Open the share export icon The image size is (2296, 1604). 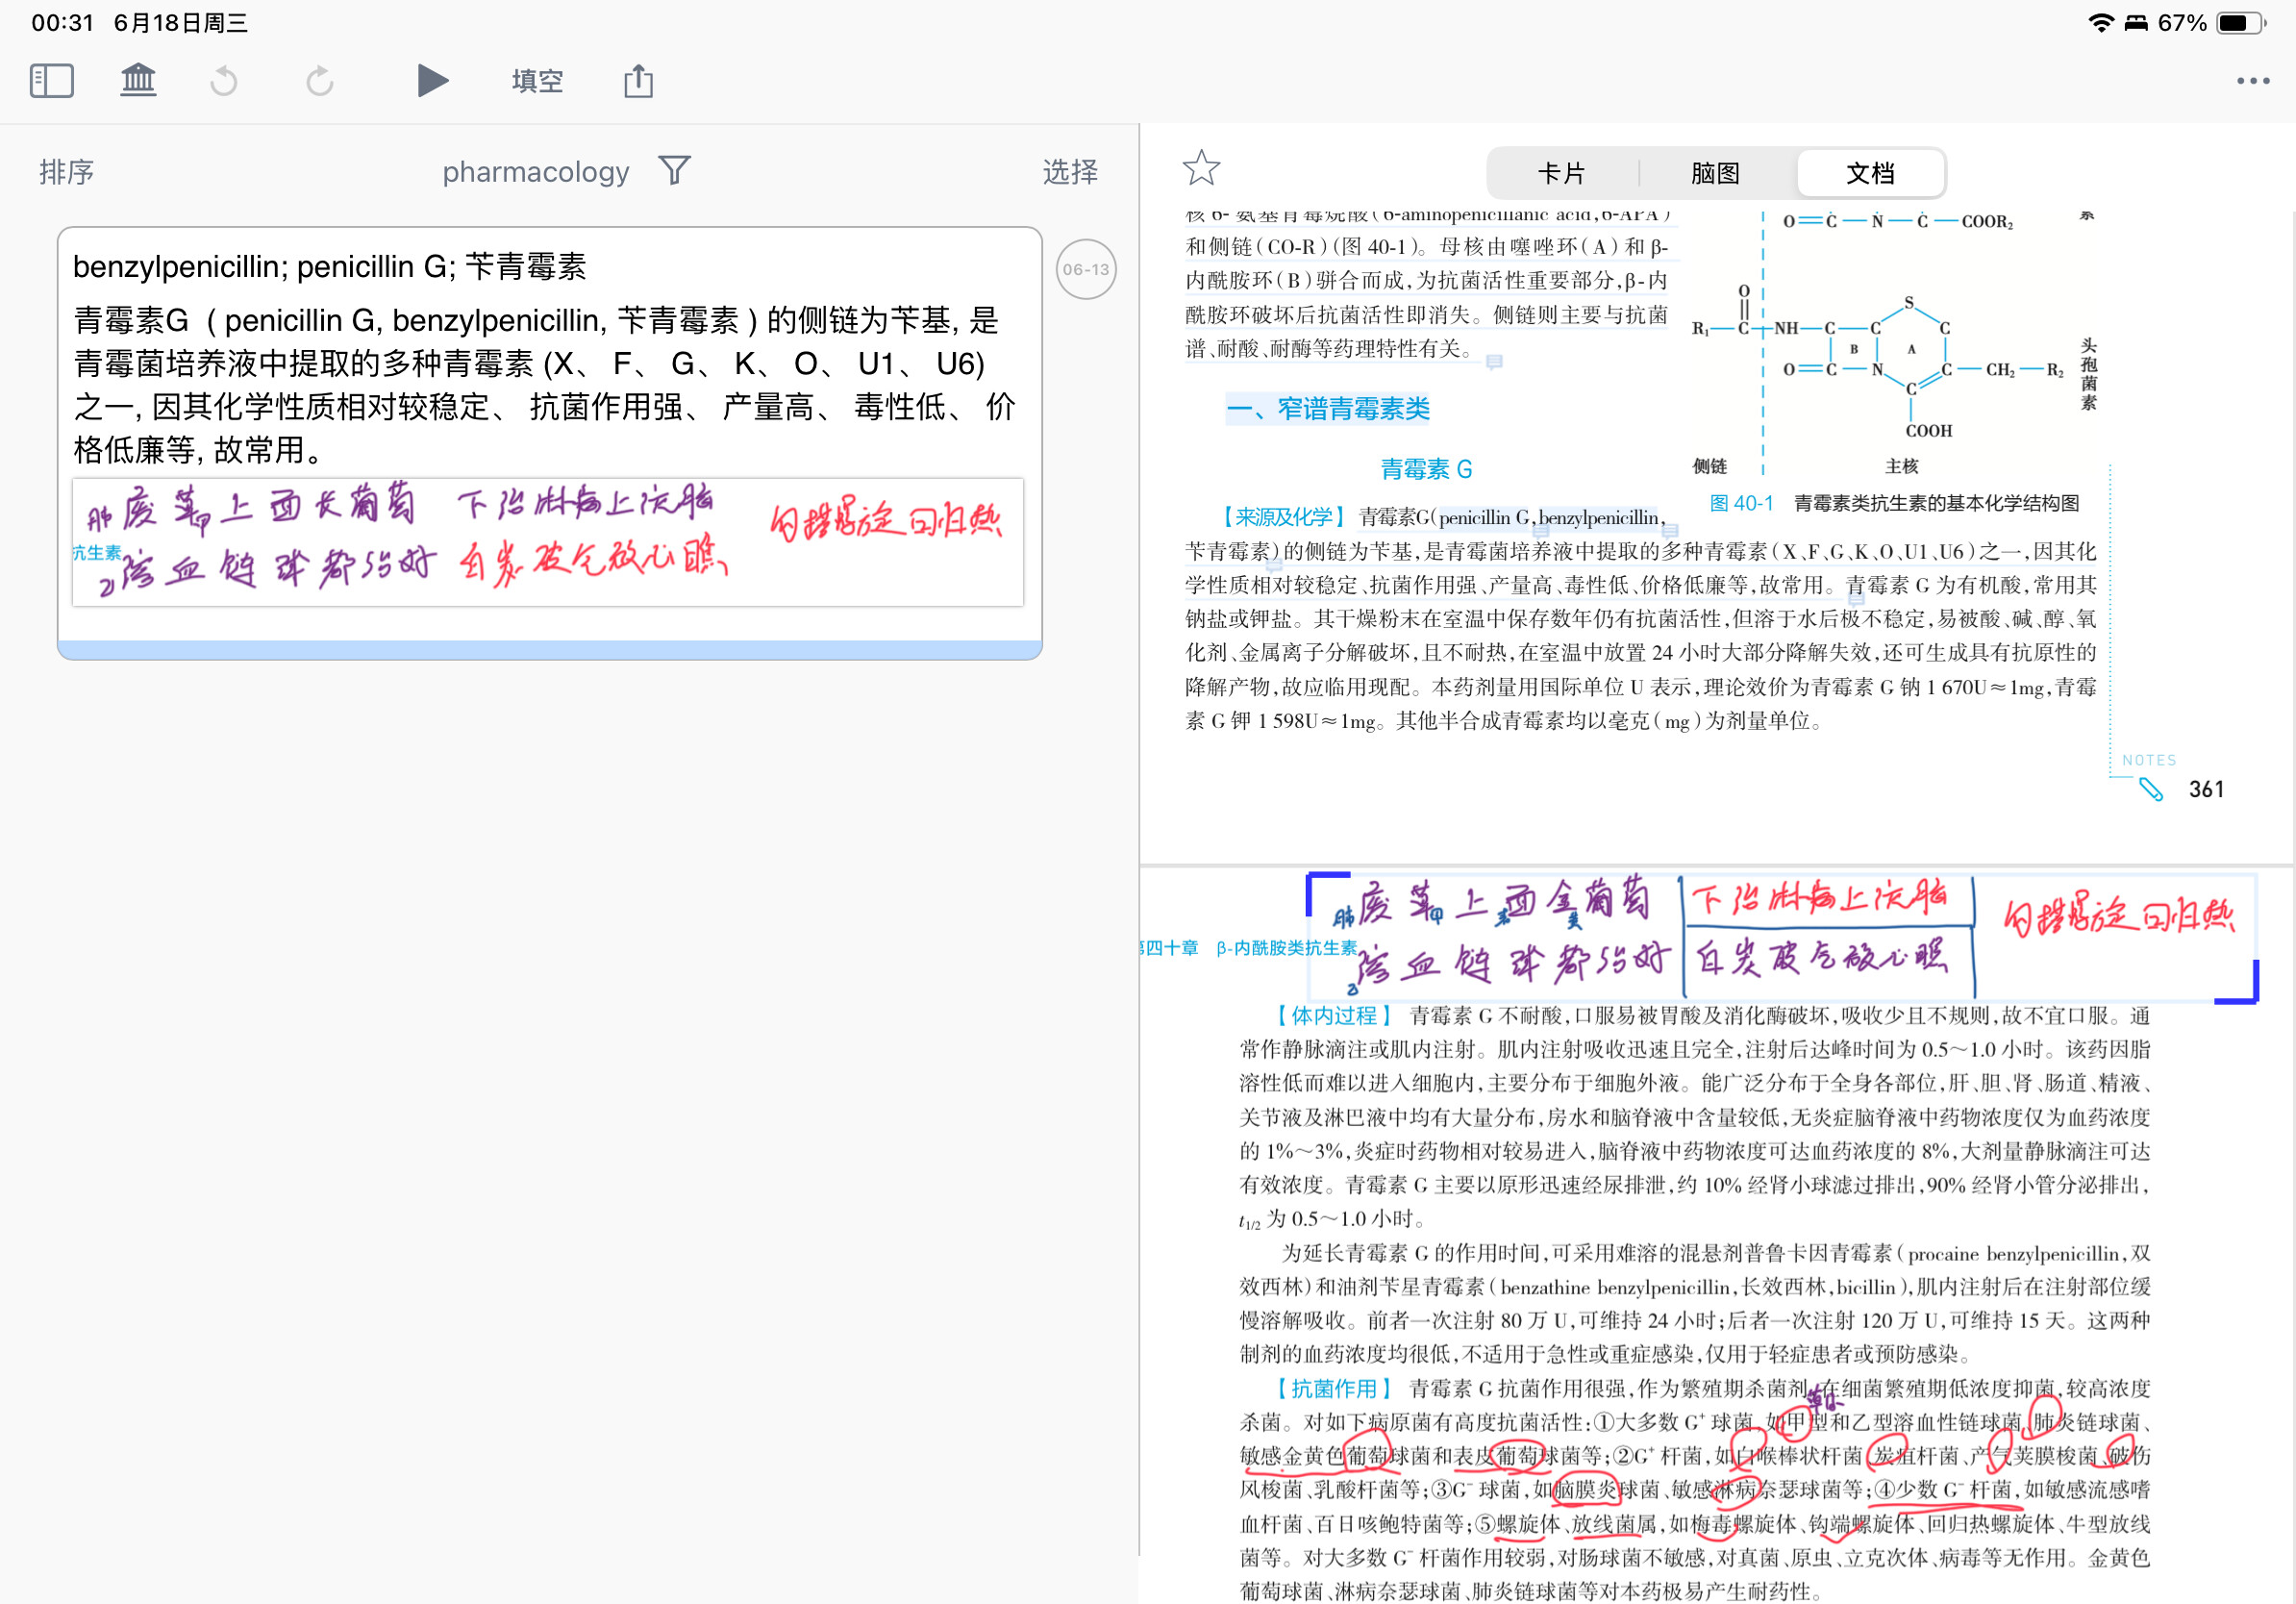tap(638, 81)
